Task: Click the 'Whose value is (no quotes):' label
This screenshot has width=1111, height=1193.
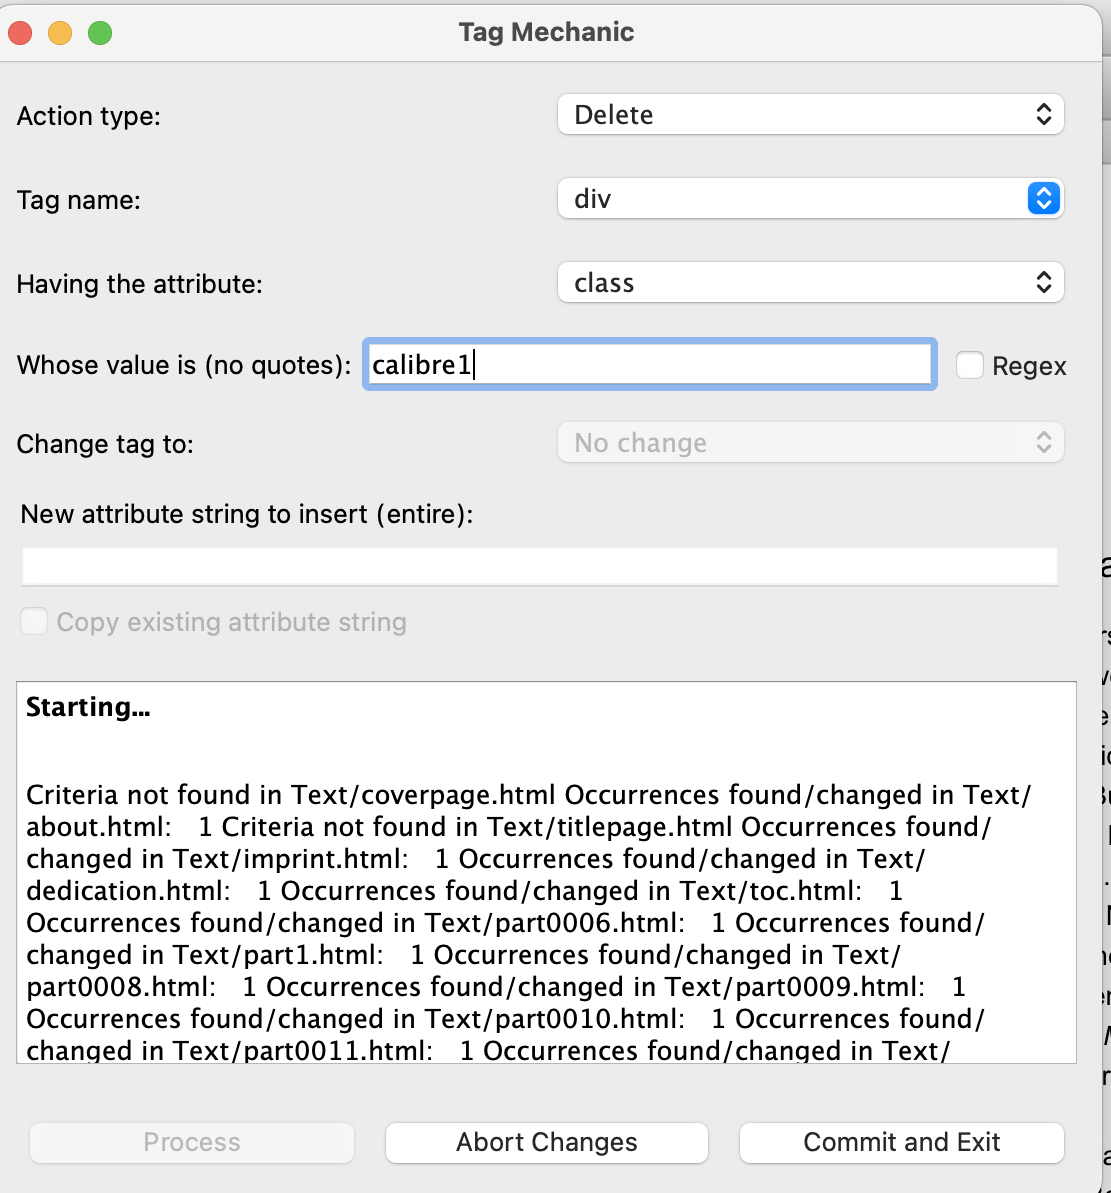Action: 184,365
